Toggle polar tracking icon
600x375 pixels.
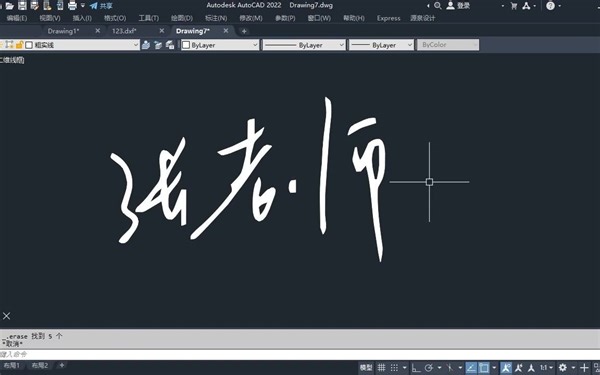429,368
